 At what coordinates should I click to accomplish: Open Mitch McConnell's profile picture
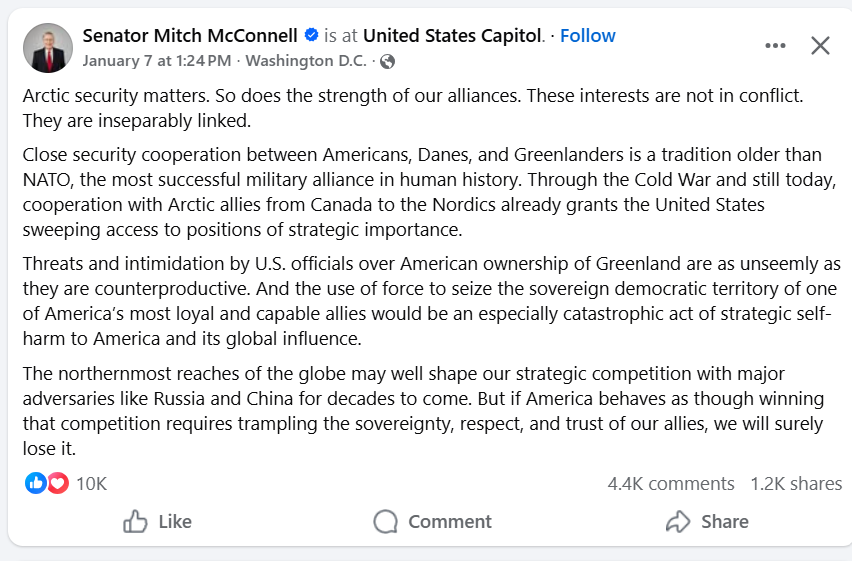pos(47,48)
